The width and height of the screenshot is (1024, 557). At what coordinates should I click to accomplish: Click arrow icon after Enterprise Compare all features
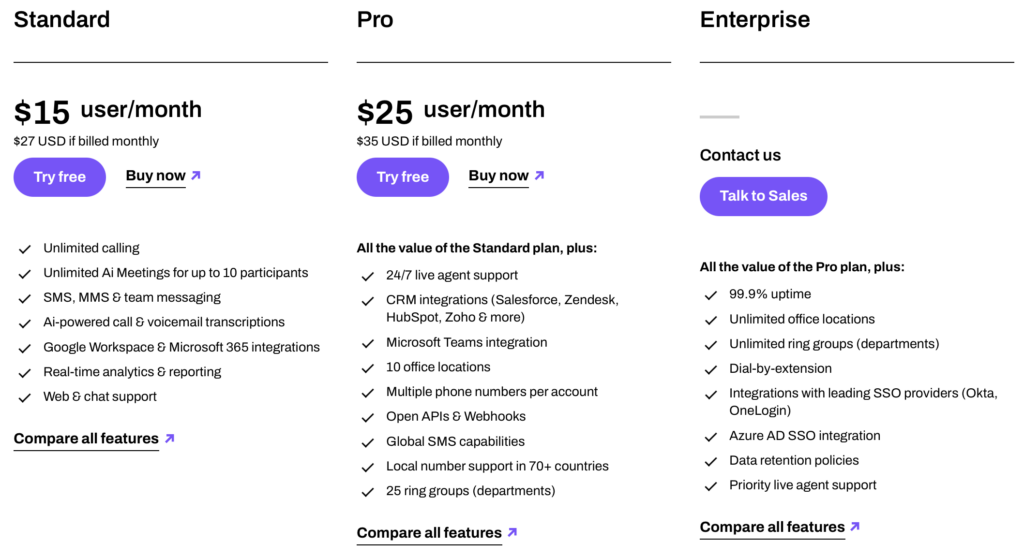pyautogui.click(x=855, y=526)
